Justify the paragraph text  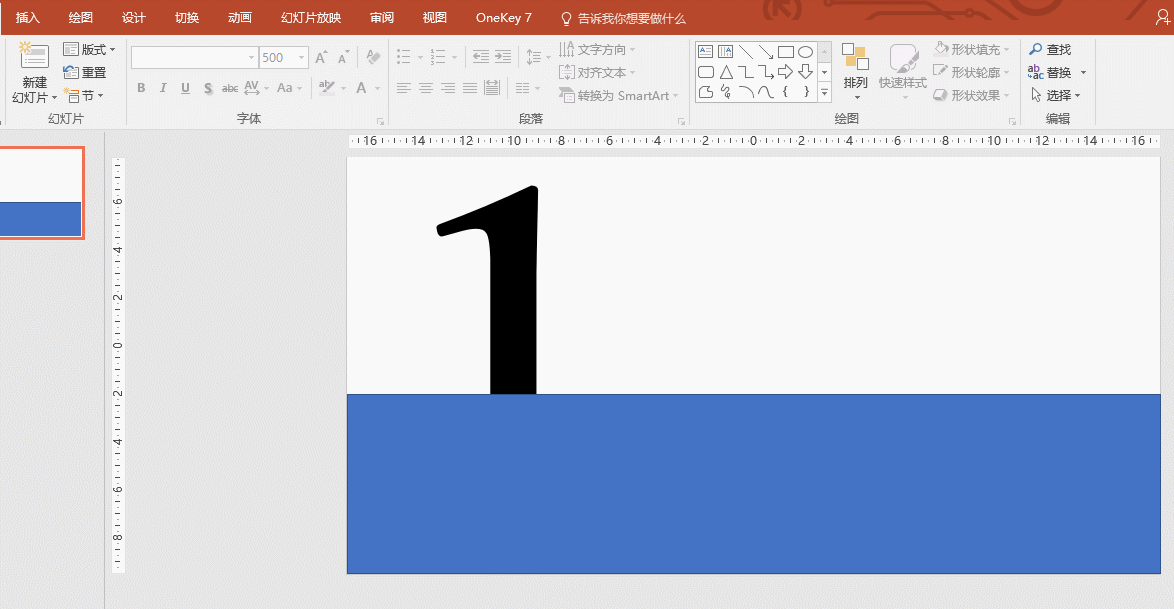469,88
